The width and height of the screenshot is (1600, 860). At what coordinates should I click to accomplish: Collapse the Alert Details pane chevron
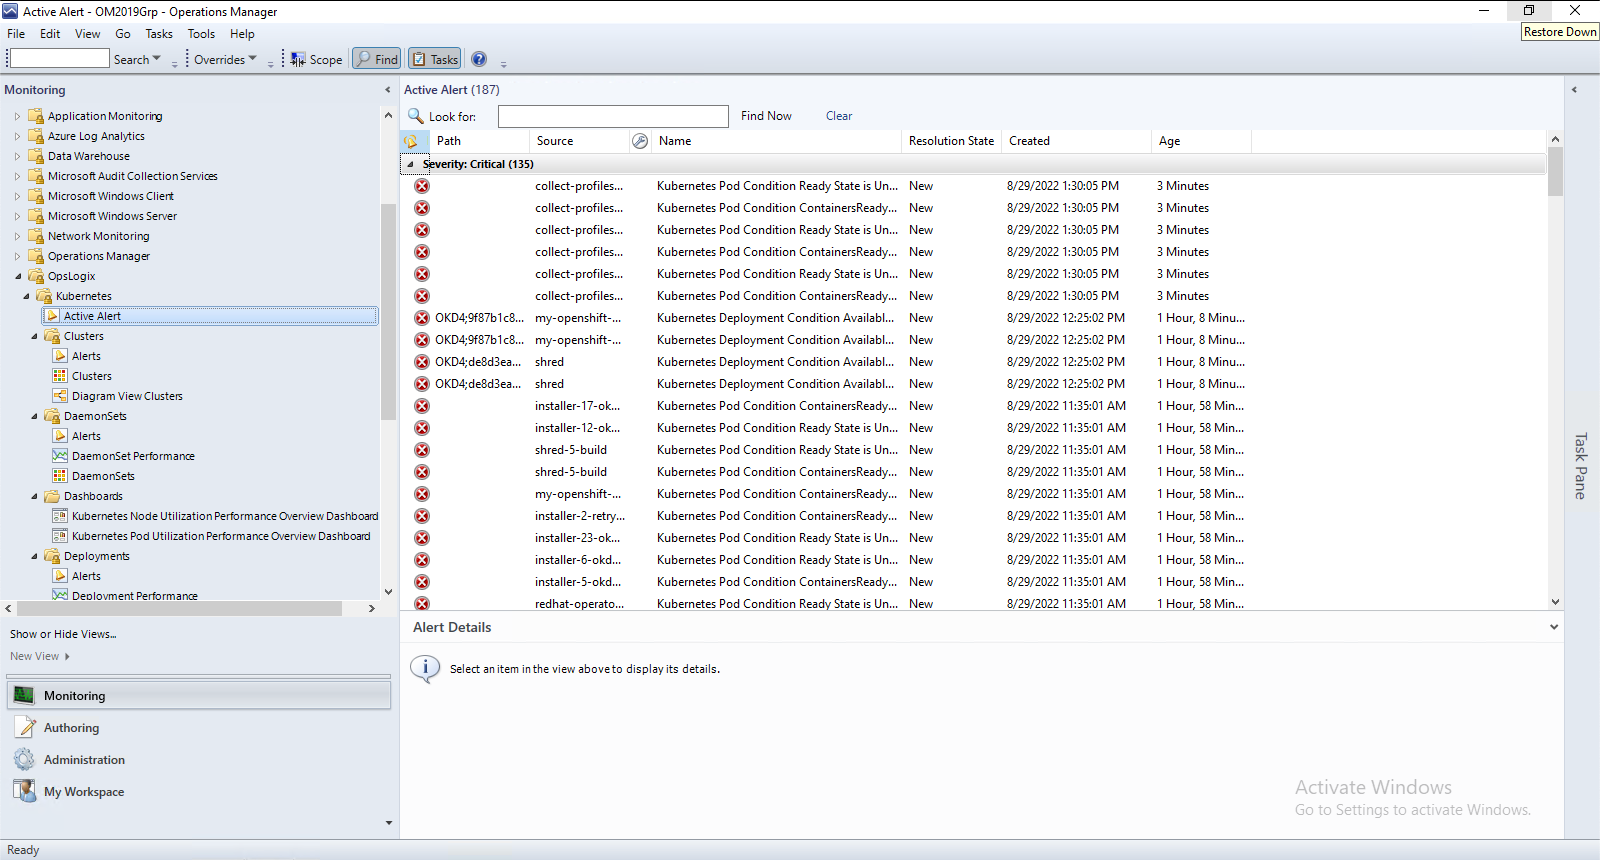tap(1554, 628)
